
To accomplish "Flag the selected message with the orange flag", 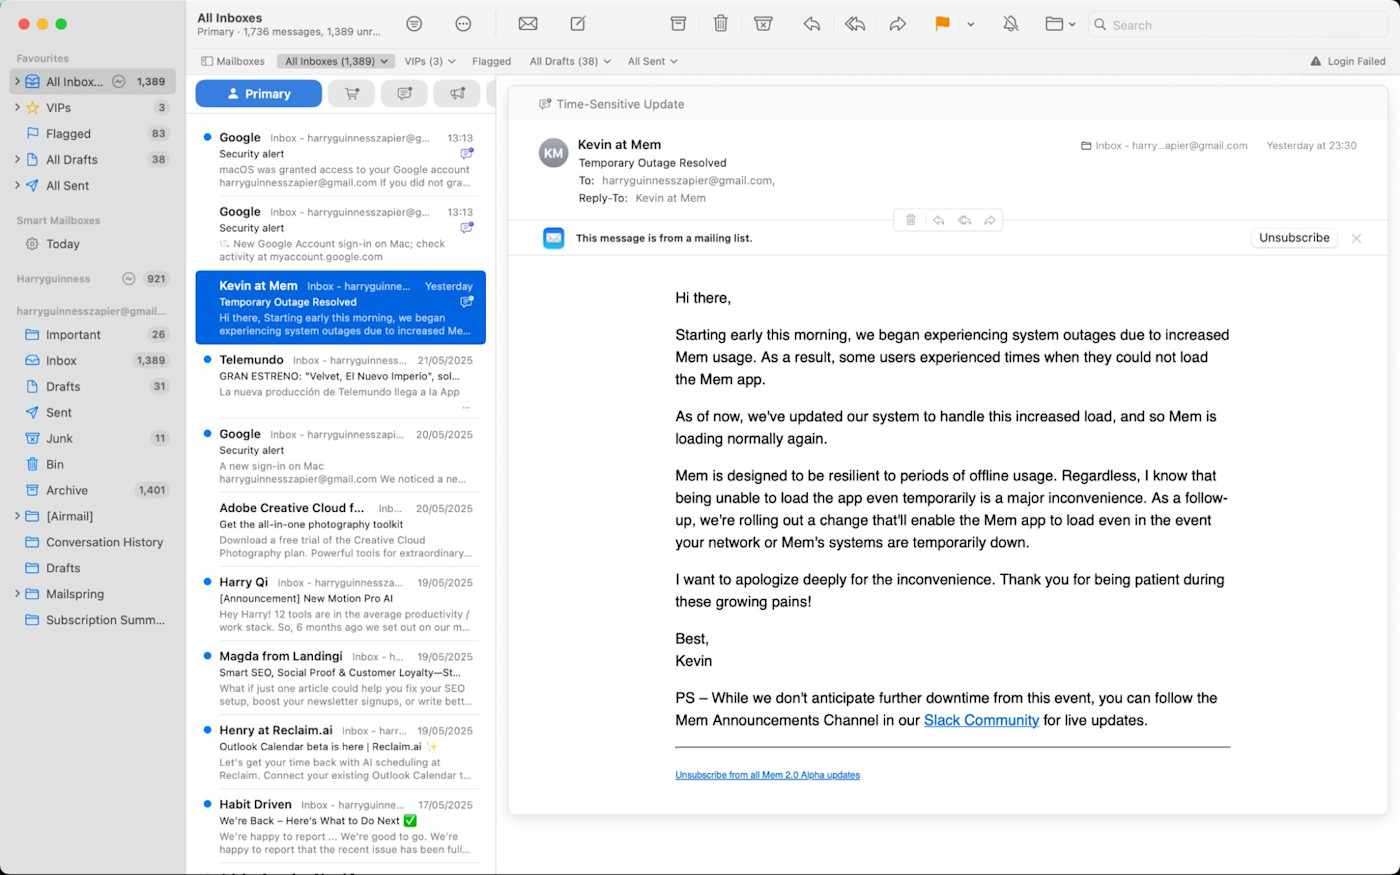I will (942, 24).
